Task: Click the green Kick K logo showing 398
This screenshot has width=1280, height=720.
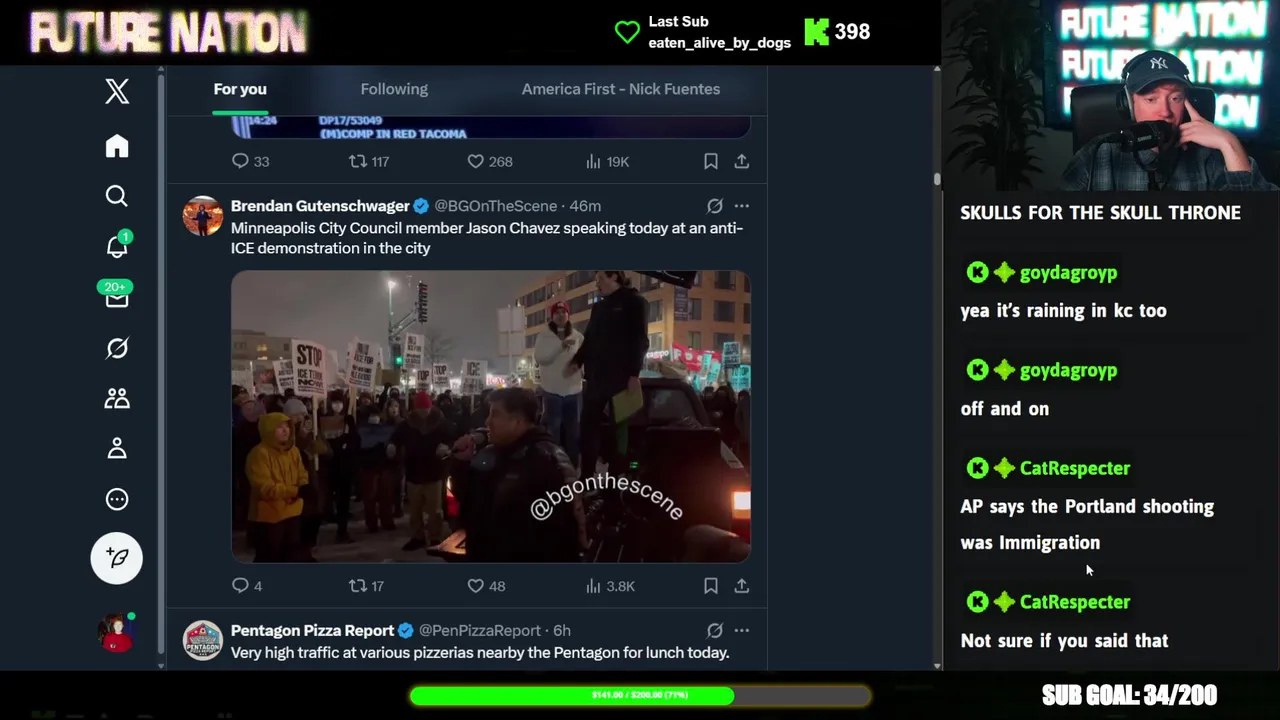Action: 817,32
